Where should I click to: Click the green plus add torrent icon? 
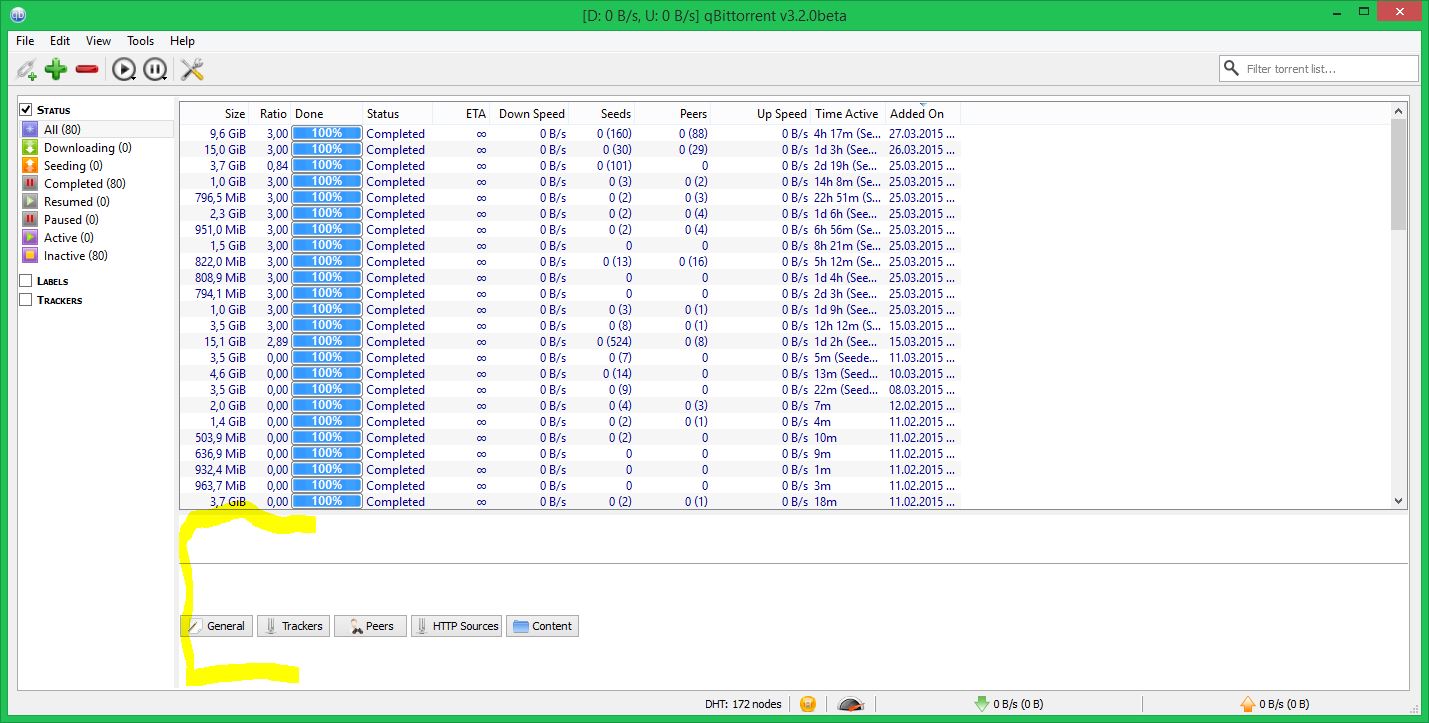click(56, 69)
